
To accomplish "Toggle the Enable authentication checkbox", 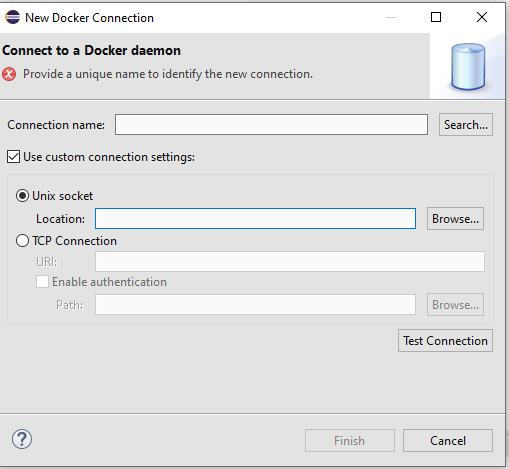I will 42,282.
